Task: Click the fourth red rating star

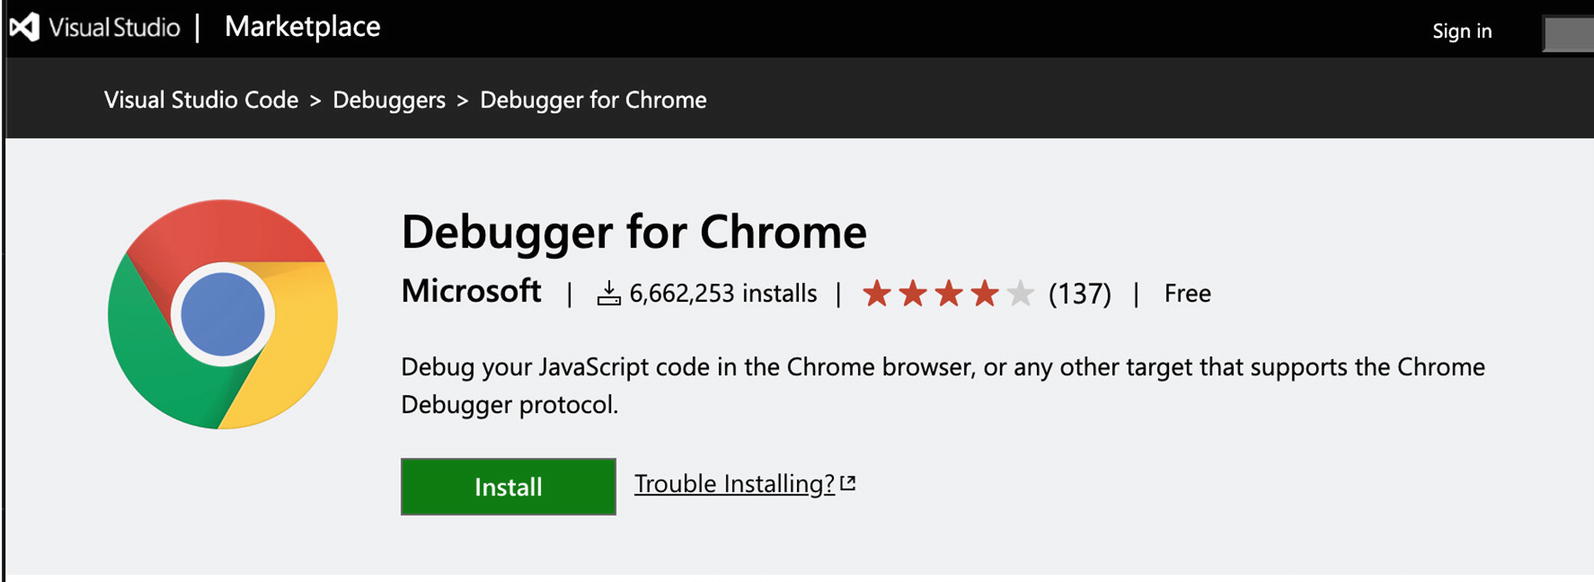Action: click(x=985, y=293)
